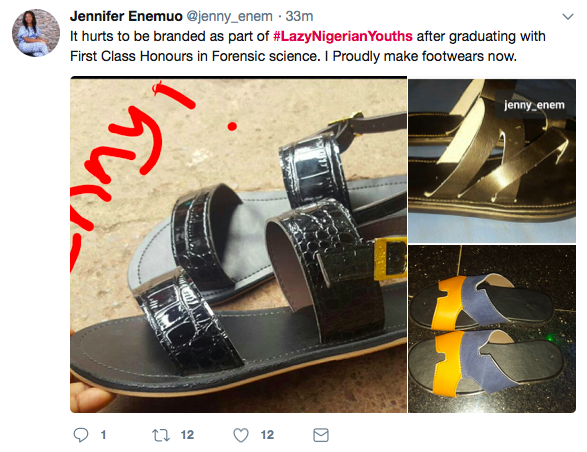View the large black sandals photo
This screenshot has height=452, width=587.
[238, 245]
